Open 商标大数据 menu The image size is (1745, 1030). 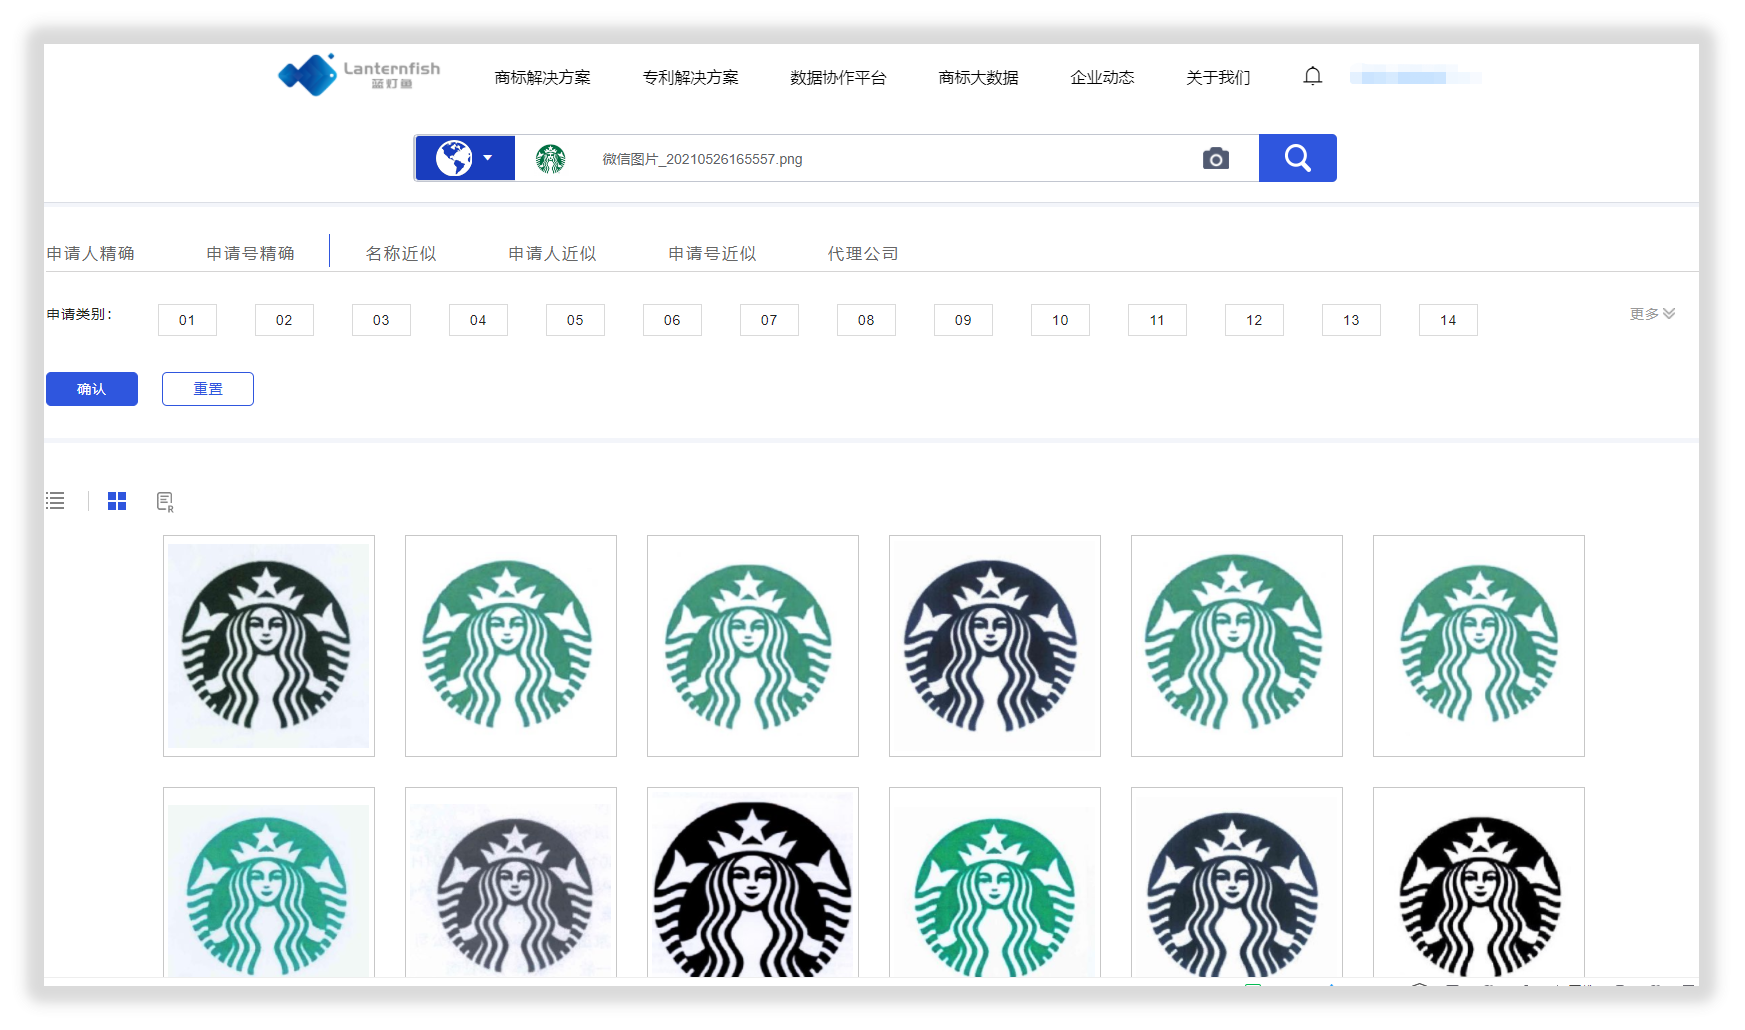[978, 77]
